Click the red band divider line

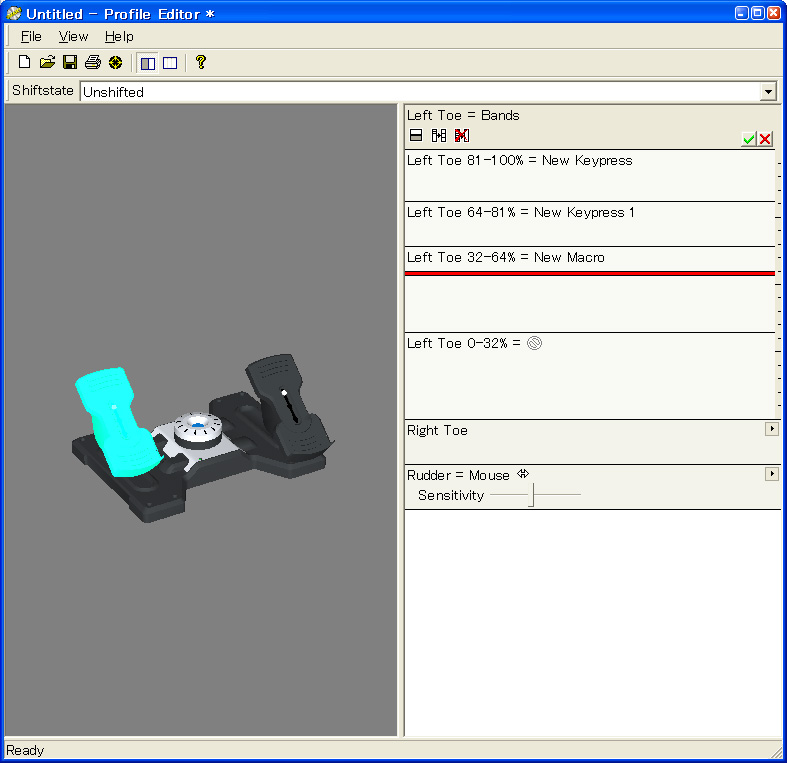click(x=590, y=274)
